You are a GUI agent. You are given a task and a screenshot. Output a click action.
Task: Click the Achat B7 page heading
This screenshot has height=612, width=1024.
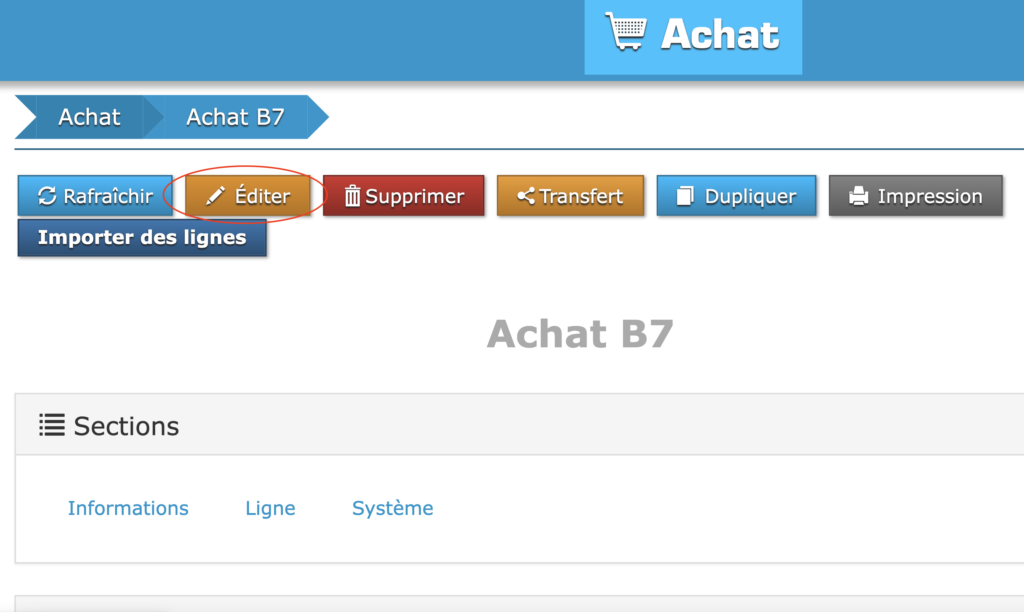click(580, 333)
